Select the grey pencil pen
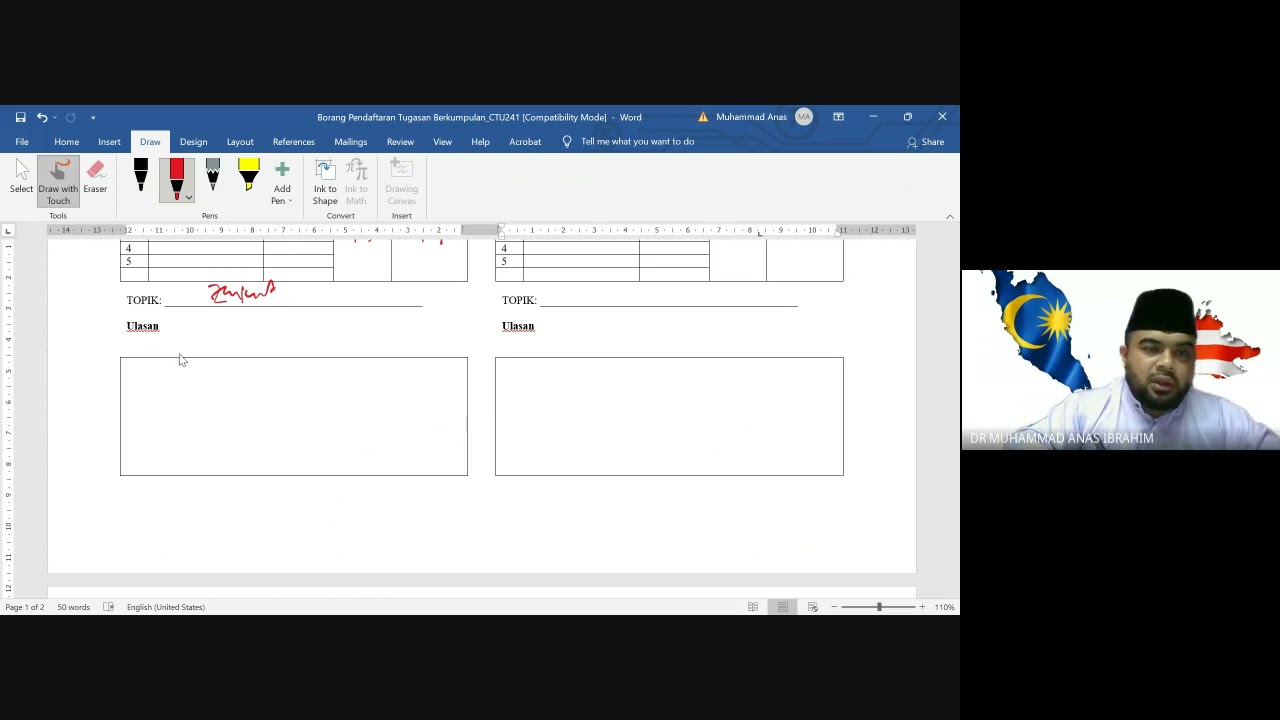This screenshot has height=720, width=1280. (x=212, y=176)
